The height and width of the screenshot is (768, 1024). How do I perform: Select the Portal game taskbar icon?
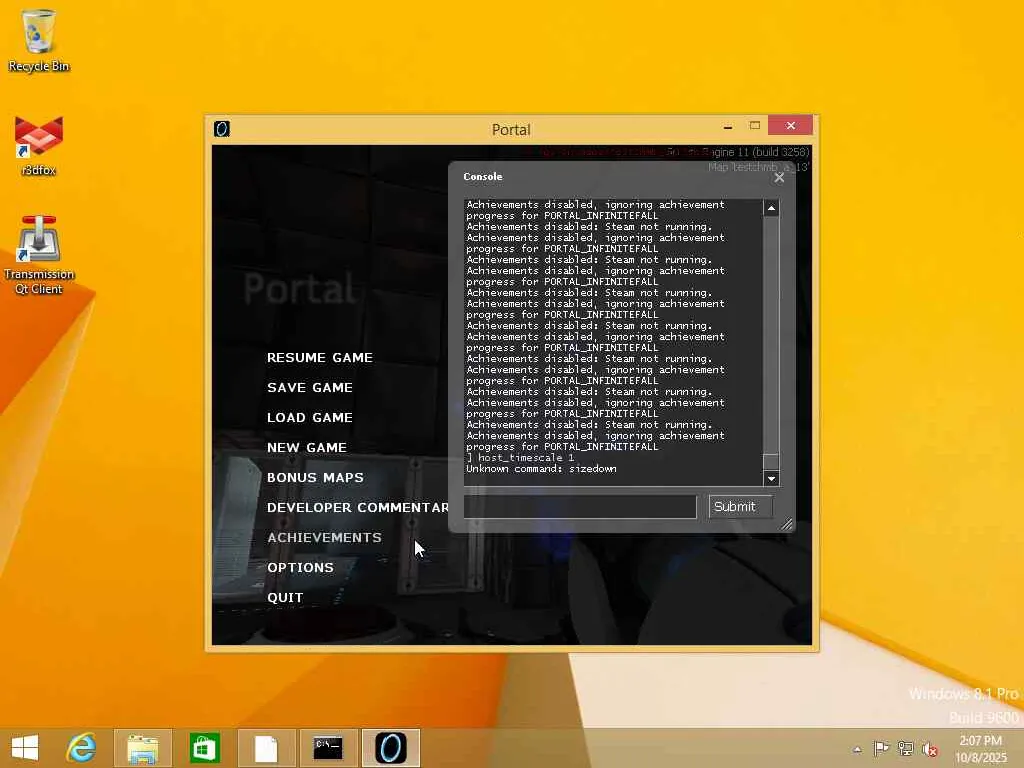coord(391,748)
